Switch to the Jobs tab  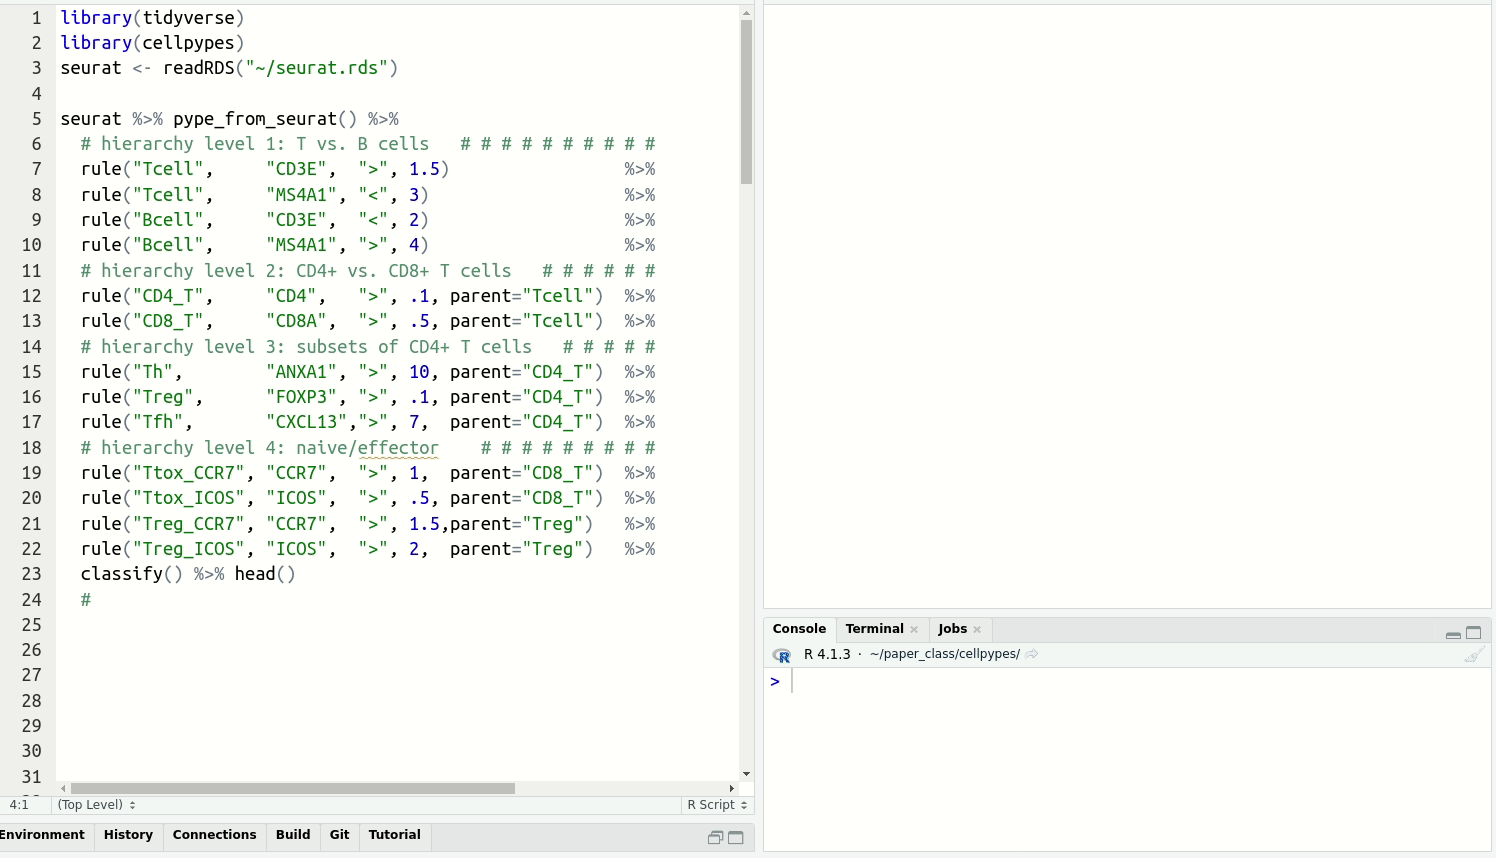click(x=952, y=629)
